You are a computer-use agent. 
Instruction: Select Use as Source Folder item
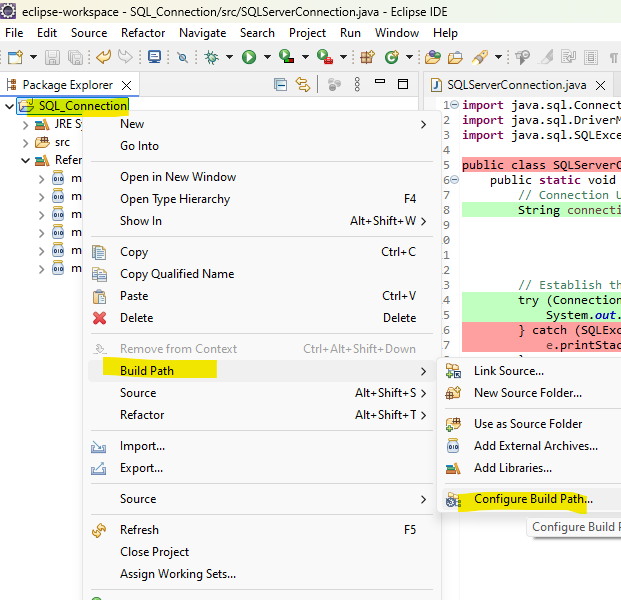coord(533,424)
